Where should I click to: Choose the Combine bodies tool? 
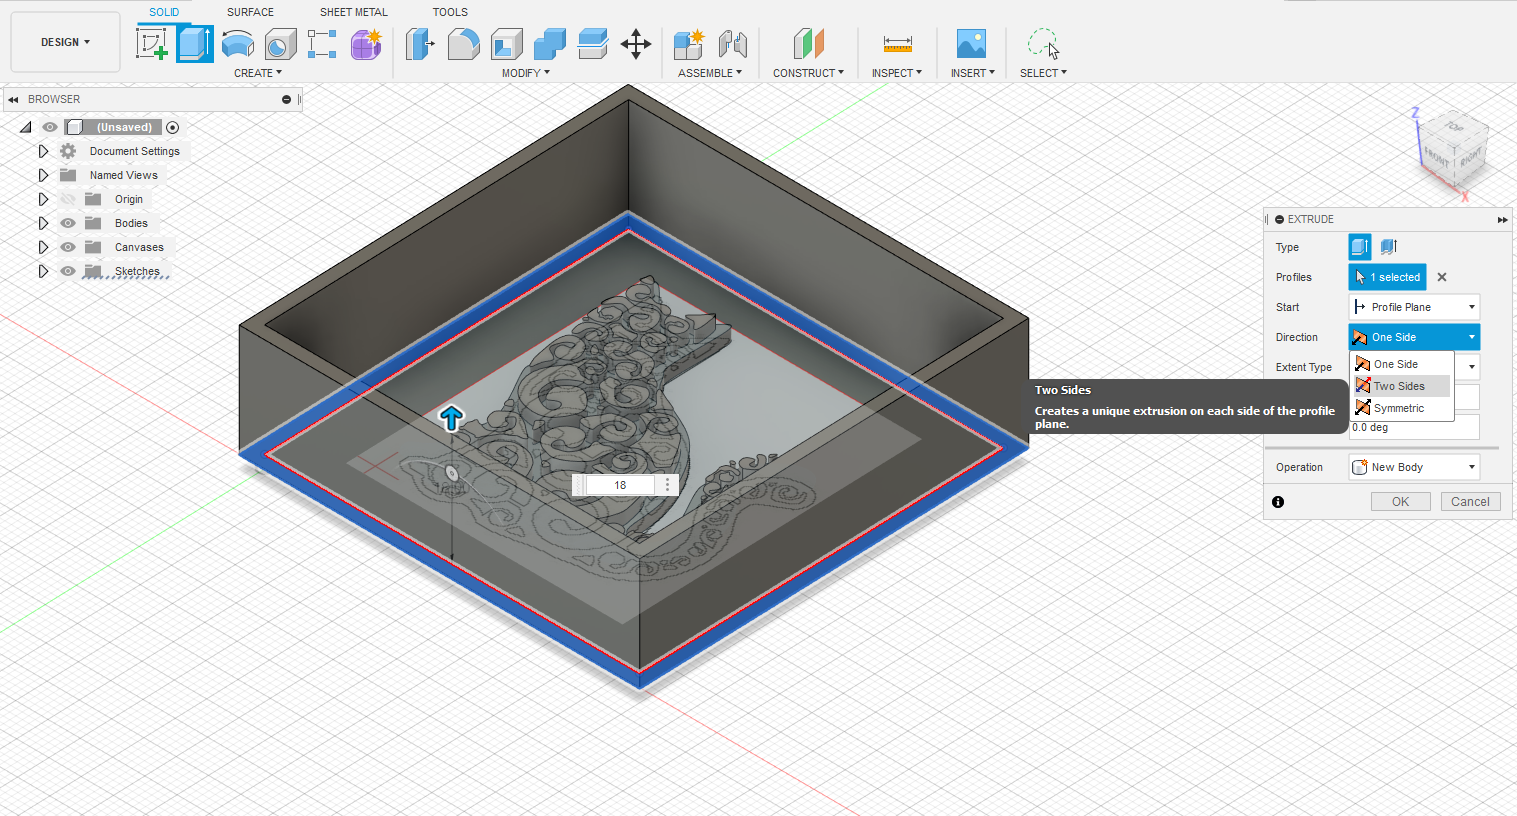pyautogui.click(x=550, y=44)
